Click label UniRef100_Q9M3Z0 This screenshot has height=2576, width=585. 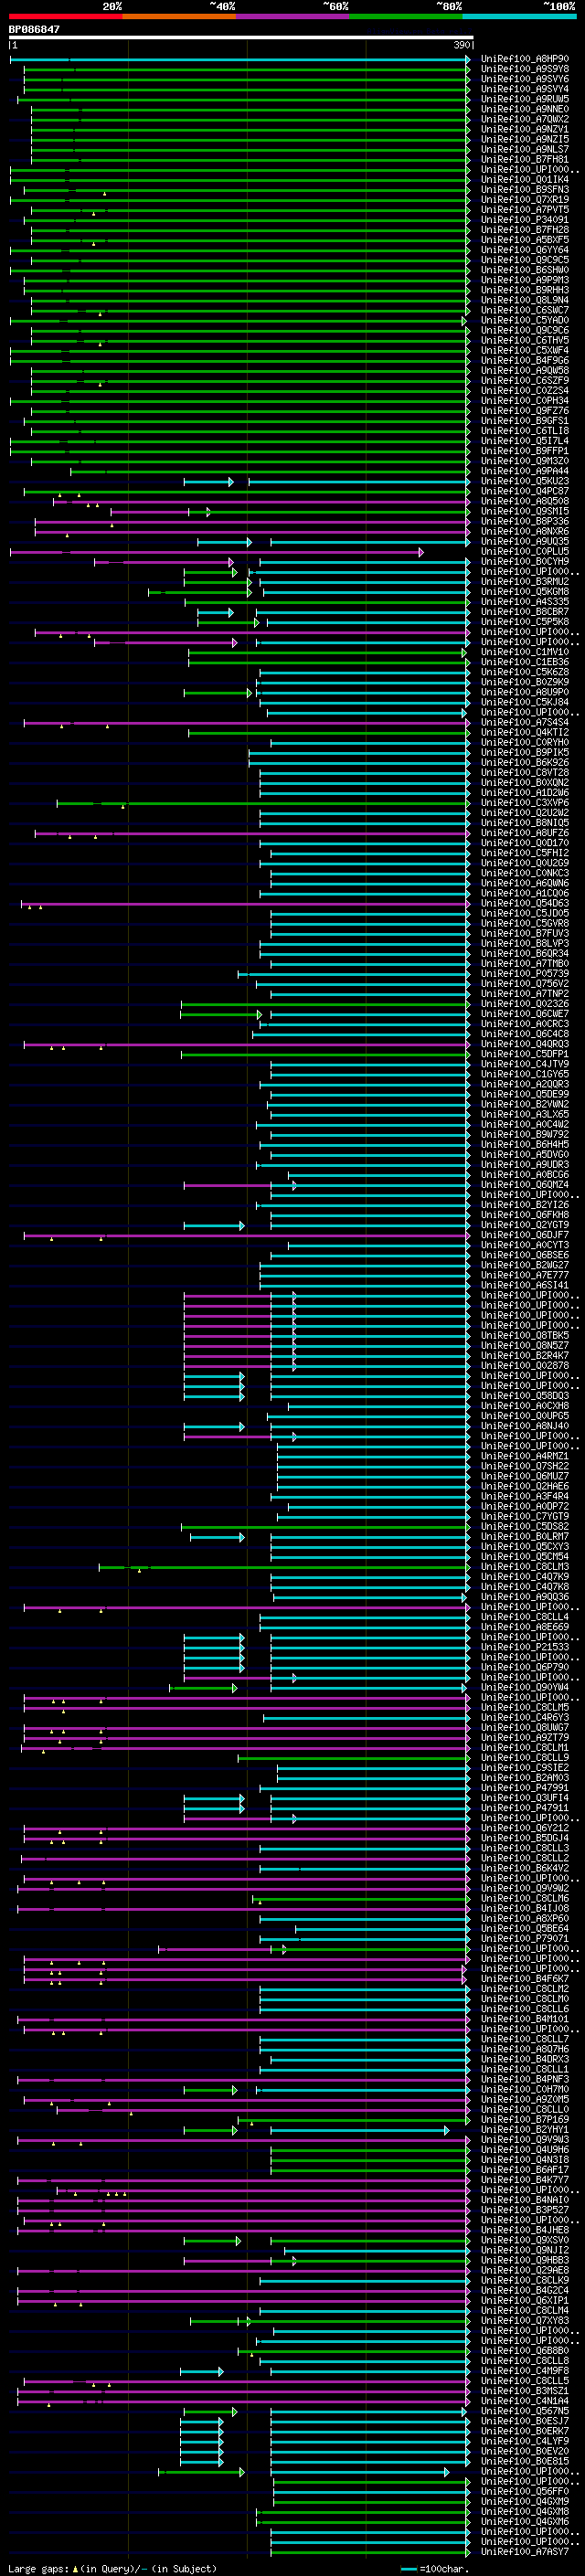click(x=525, y=461)
